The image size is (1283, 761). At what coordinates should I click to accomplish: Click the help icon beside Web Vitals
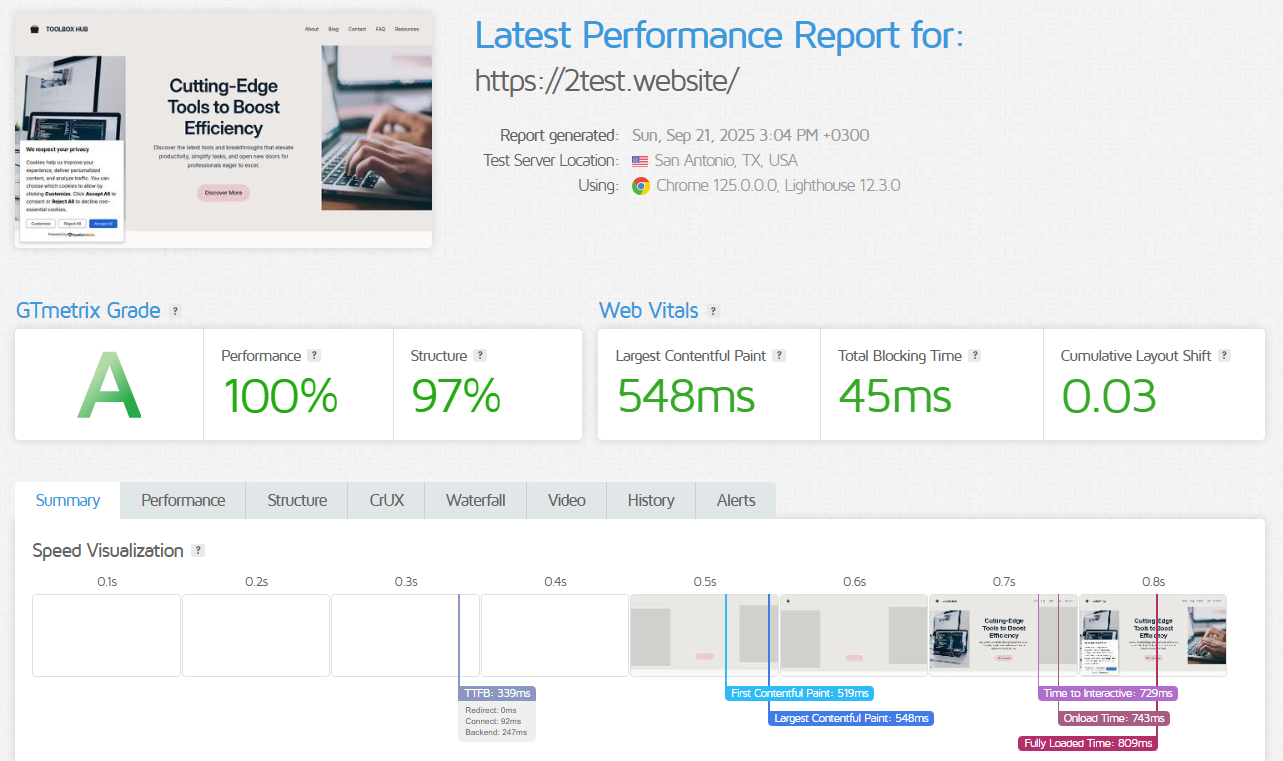point(713,311)
